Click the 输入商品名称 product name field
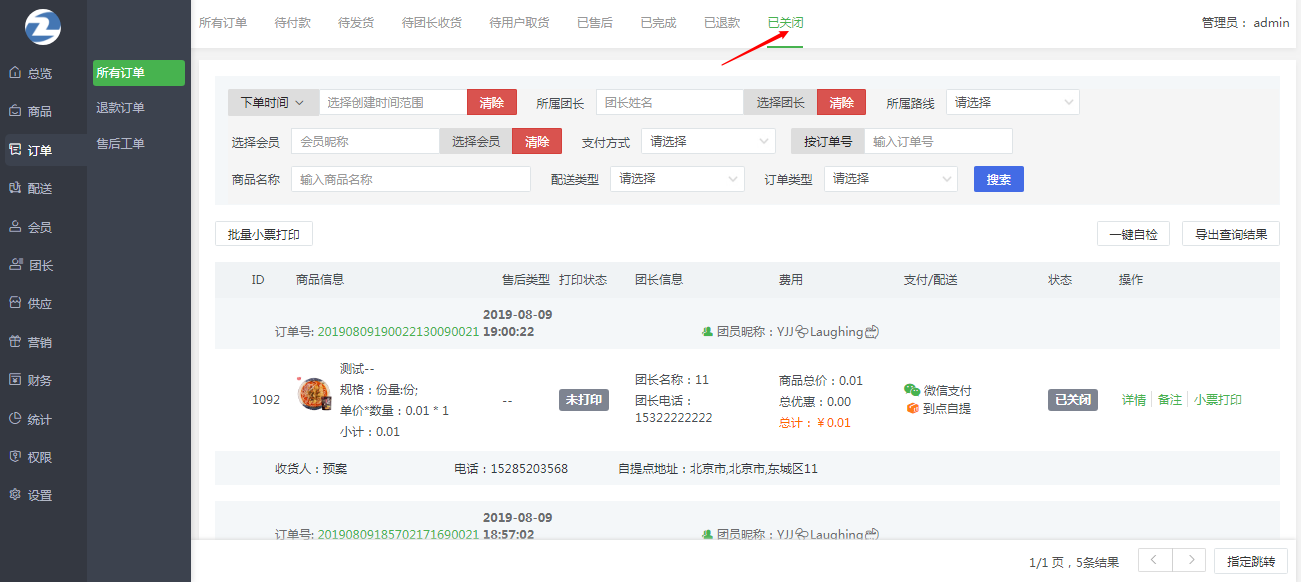Screen dimensions: 1301x582 [410, 180]
